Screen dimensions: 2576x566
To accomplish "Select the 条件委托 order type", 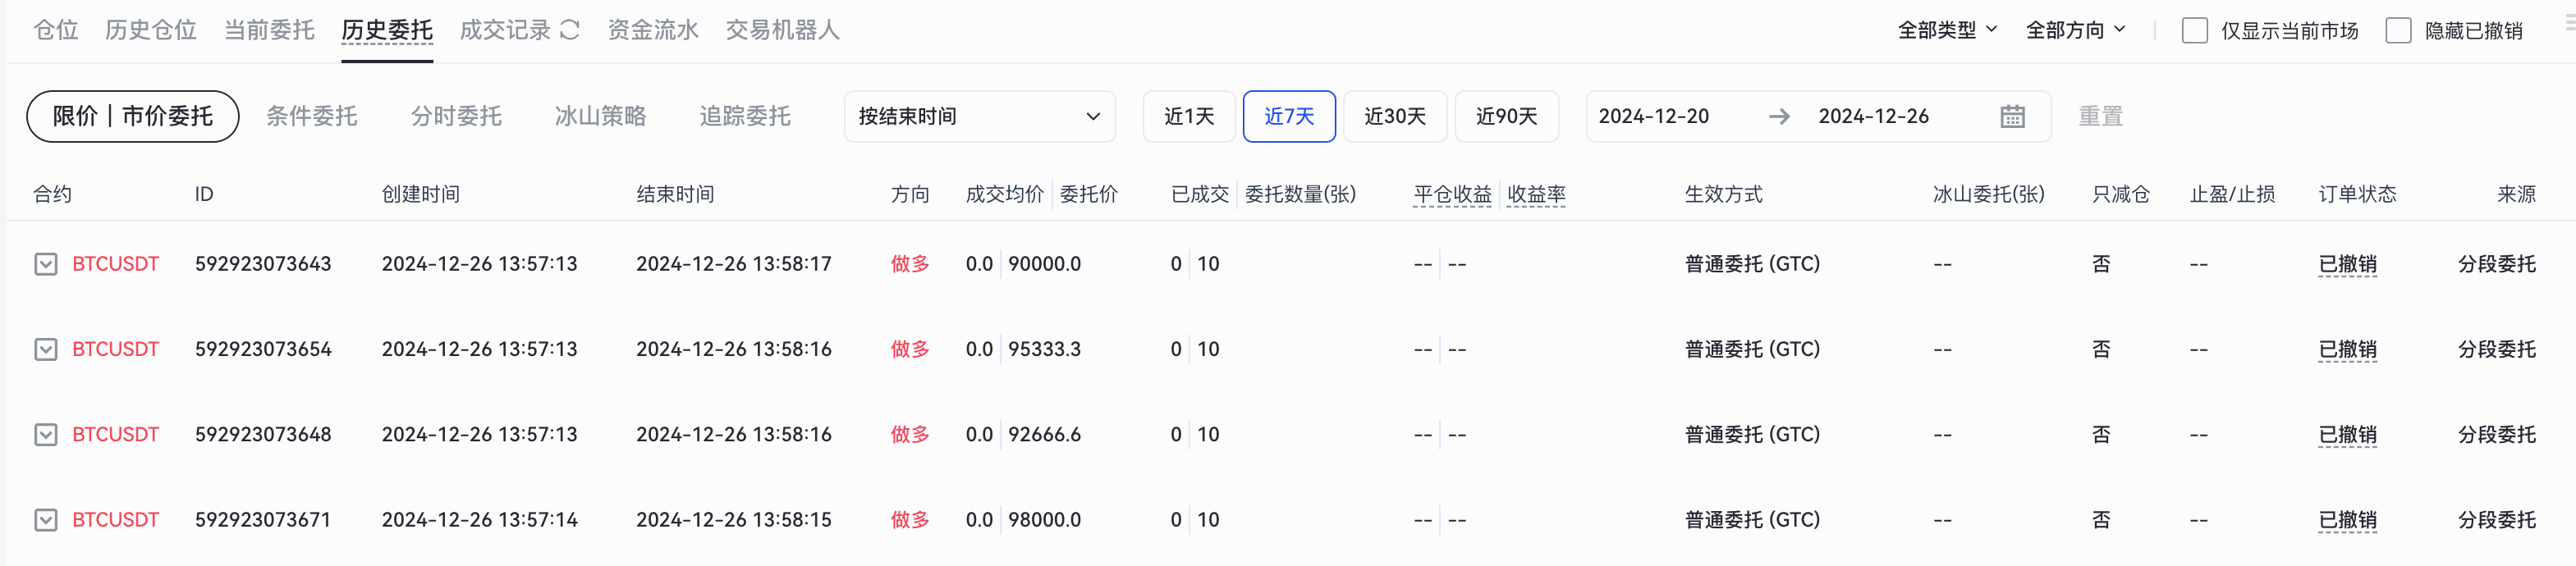I will pos(311,117).
